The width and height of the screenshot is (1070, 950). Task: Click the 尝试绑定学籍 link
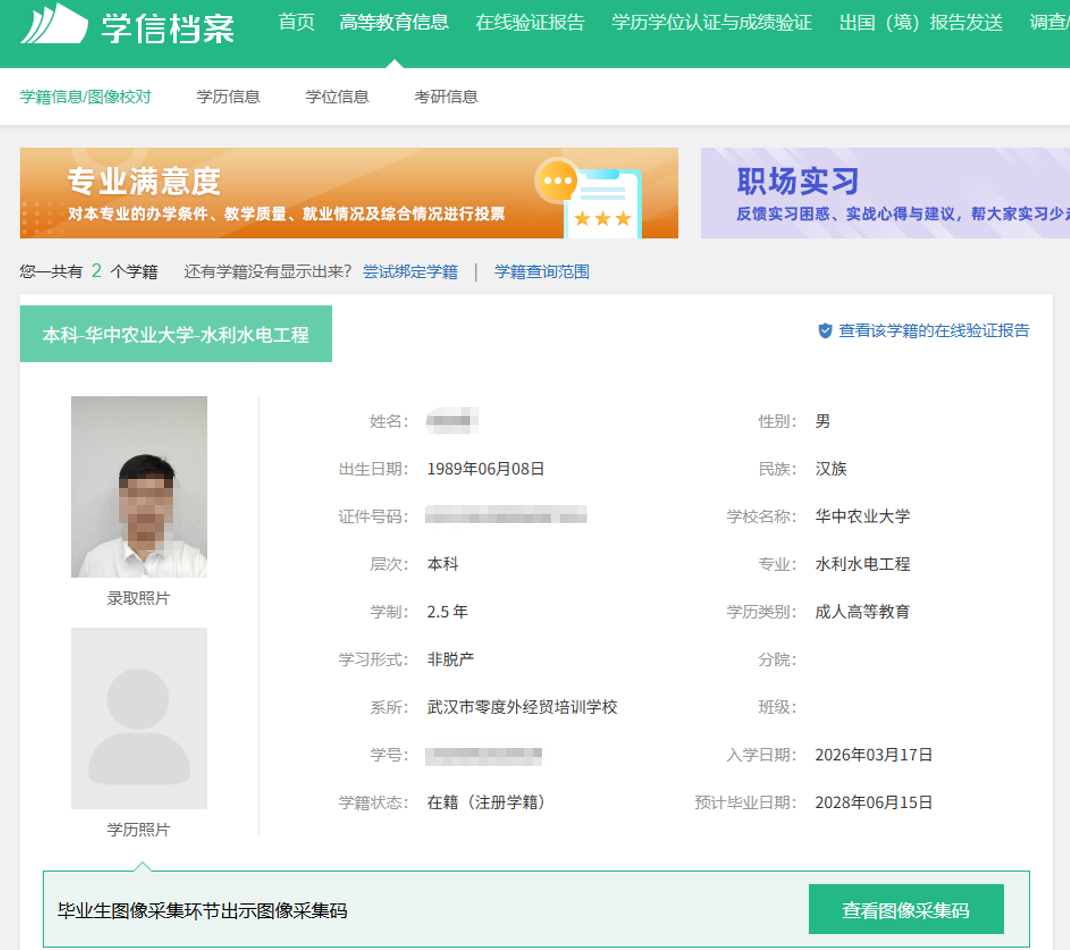click(410, 272)
